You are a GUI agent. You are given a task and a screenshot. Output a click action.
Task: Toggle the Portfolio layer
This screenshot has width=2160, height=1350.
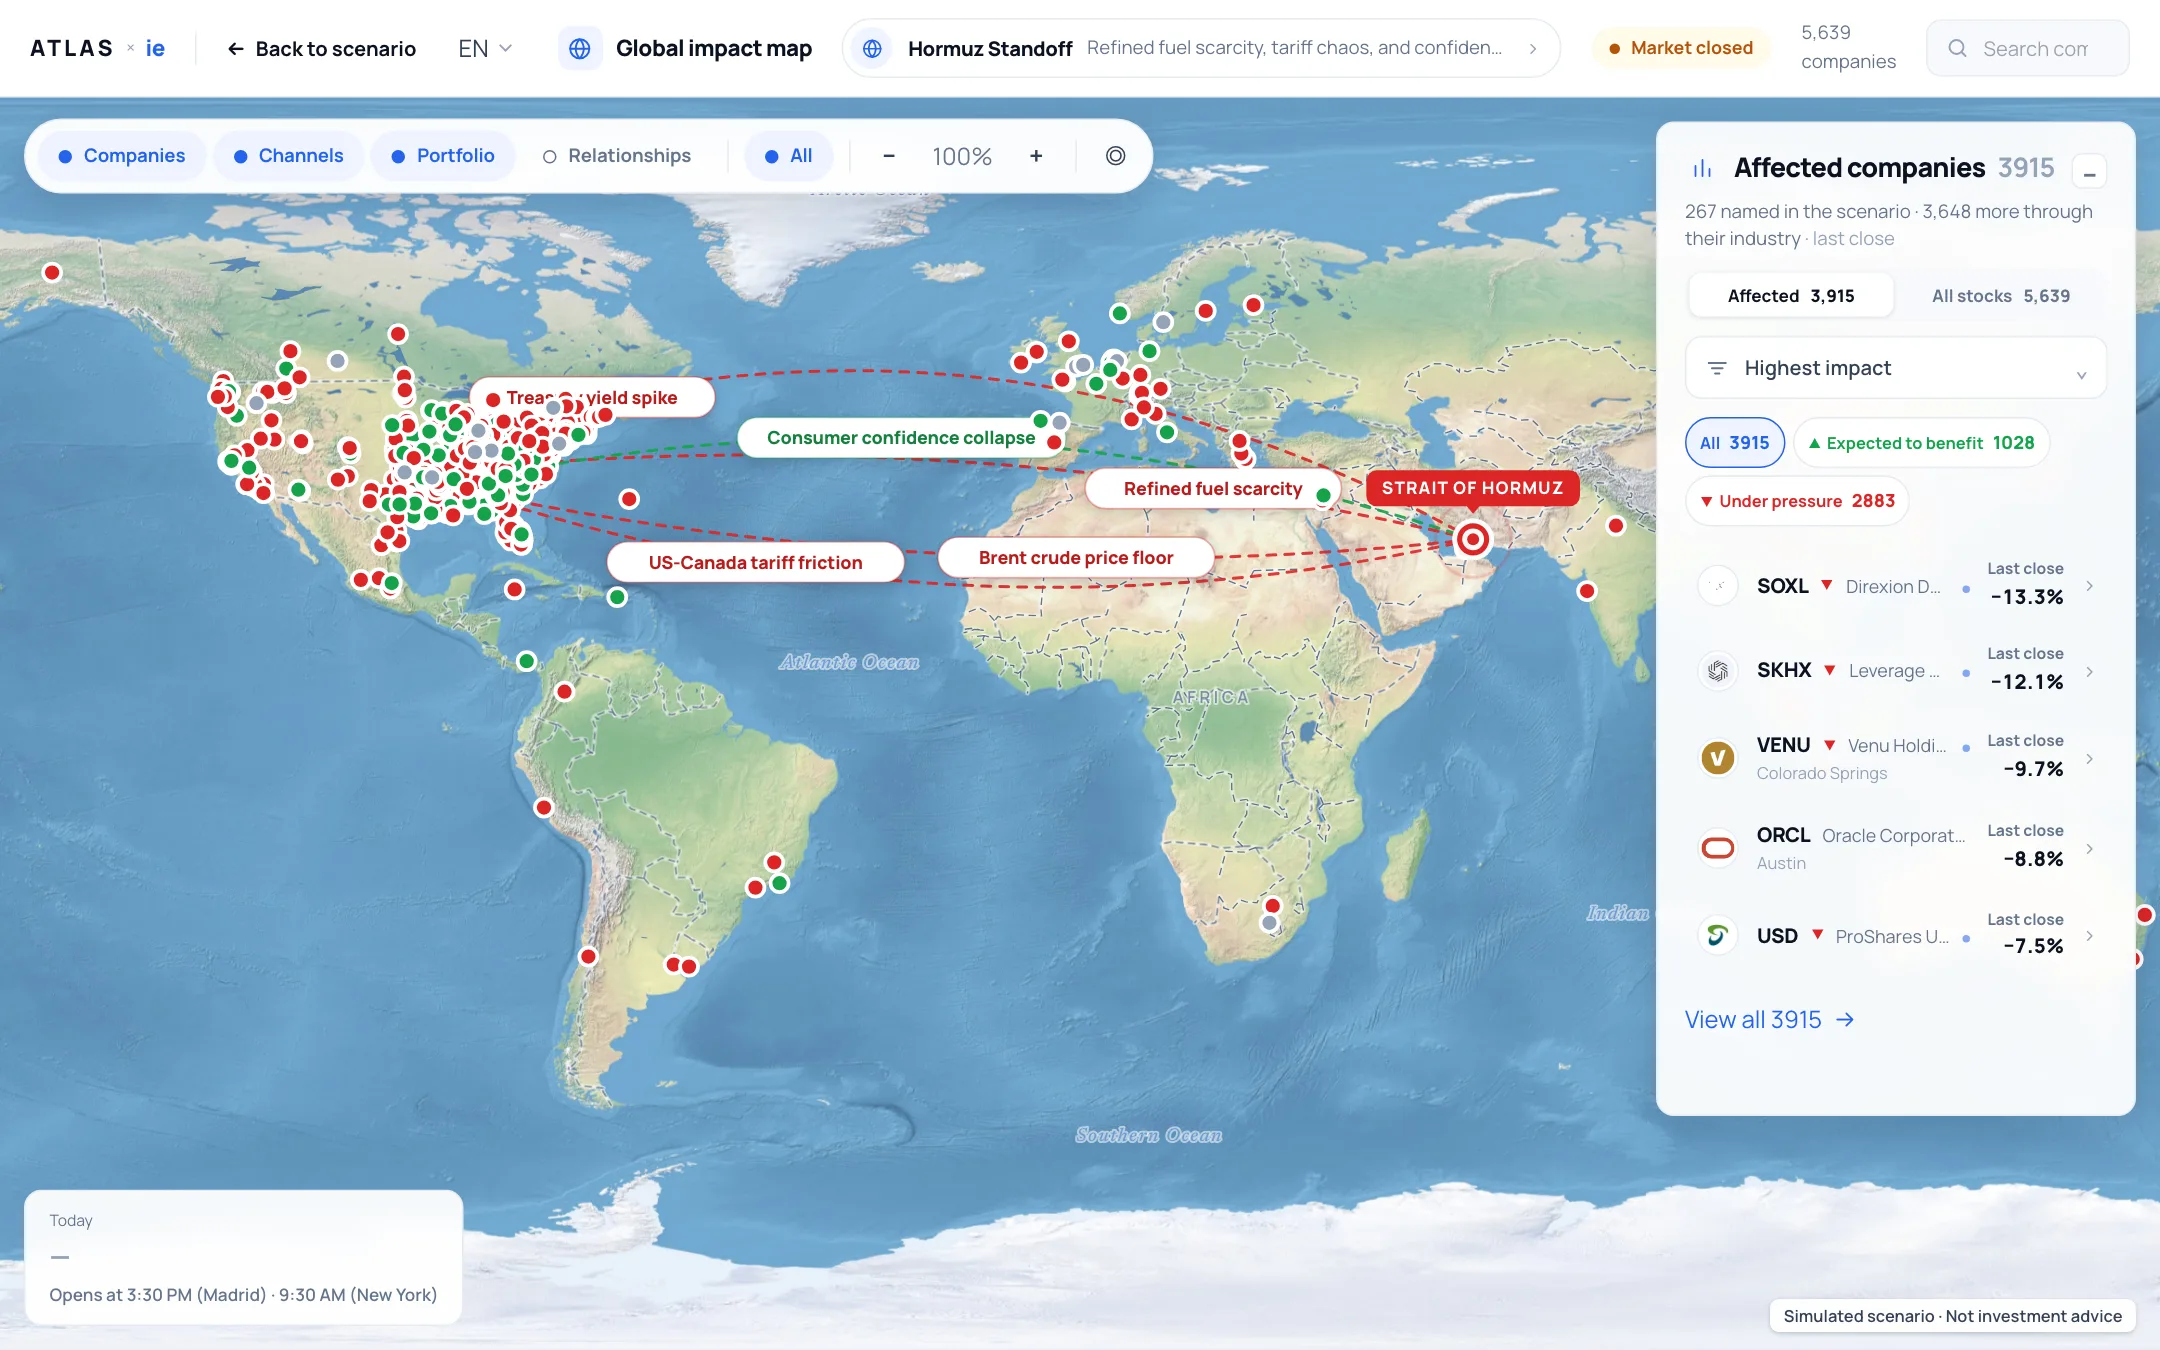click(x=443, y=156)
